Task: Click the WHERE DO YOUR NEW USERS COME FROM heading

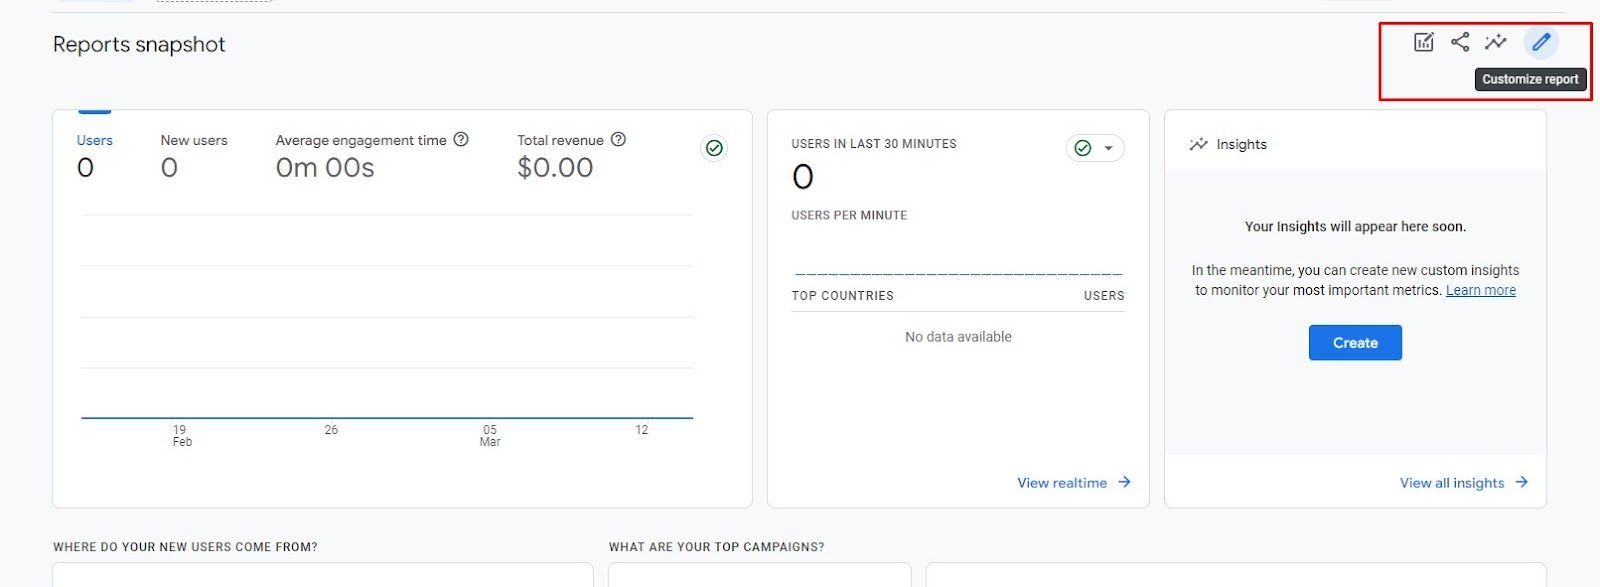Action: click(185, 547)
